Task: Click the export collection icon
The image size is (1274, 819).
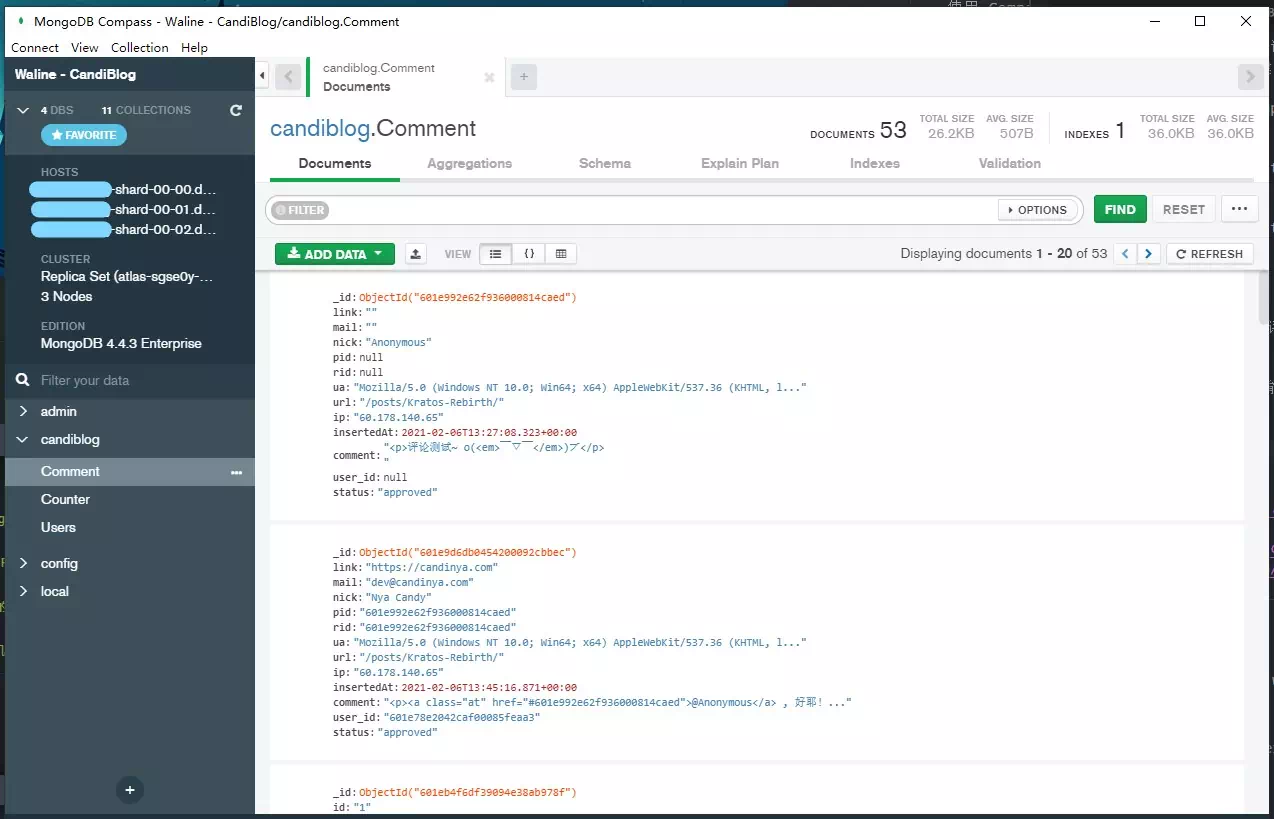Action: tap(416, 254)
